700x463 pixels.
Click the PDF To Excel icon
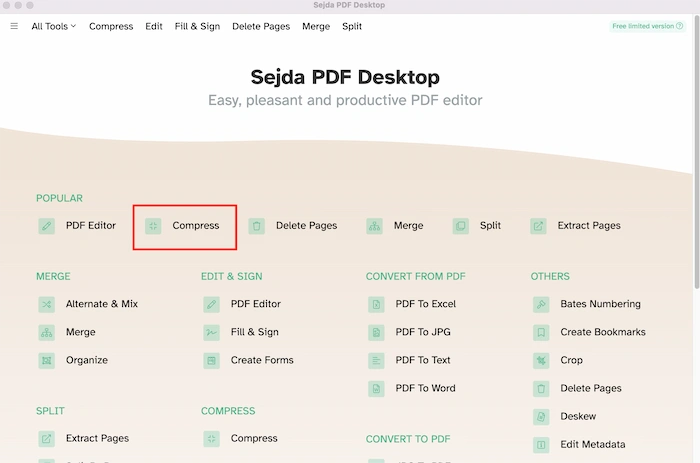point(376,304)
